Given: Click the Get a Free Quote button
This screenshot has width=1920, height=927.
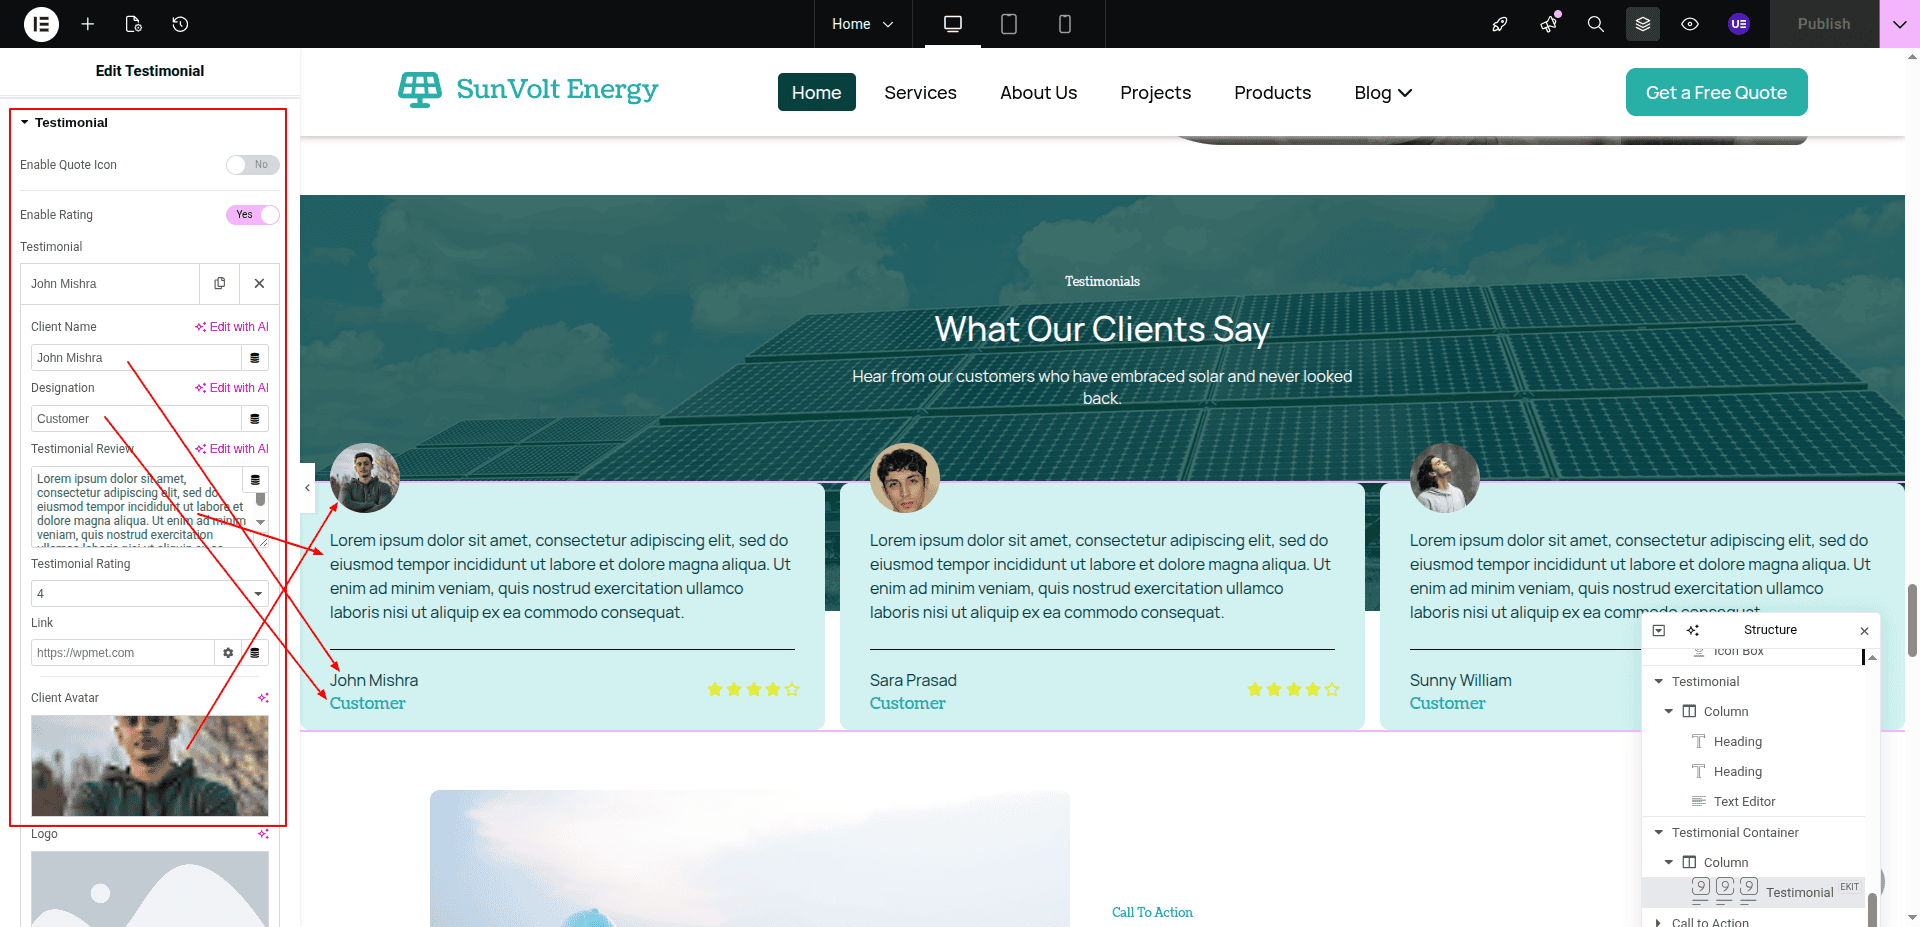Looking at the screenshot, I should [1716, 93].
